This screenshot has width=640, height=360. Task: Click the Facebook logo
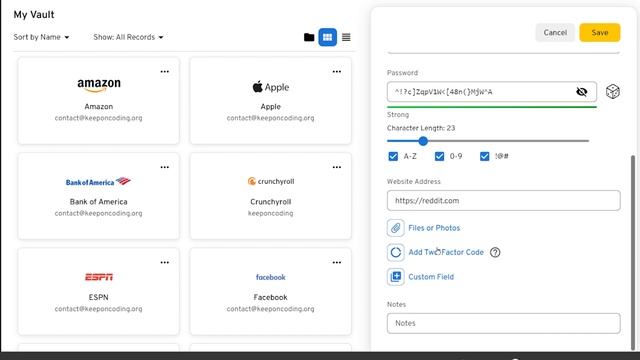pyautogui.click(x=271, y=277)
